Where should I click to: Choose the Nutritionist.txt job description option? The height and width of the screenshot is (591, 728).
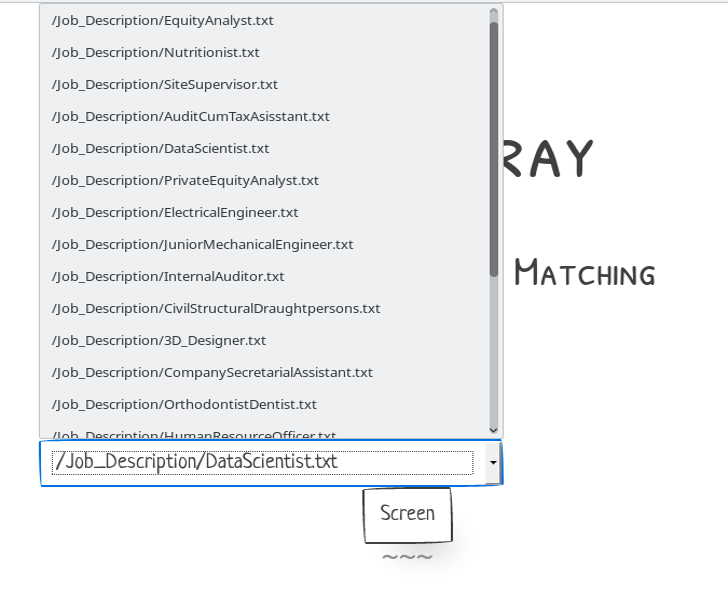[x=156, y=52]
